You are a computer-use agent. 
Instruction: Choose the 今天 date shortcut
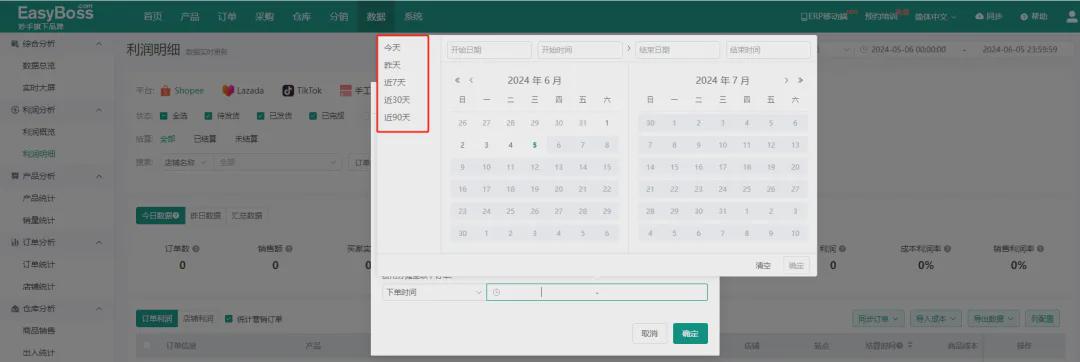point(392,47)
